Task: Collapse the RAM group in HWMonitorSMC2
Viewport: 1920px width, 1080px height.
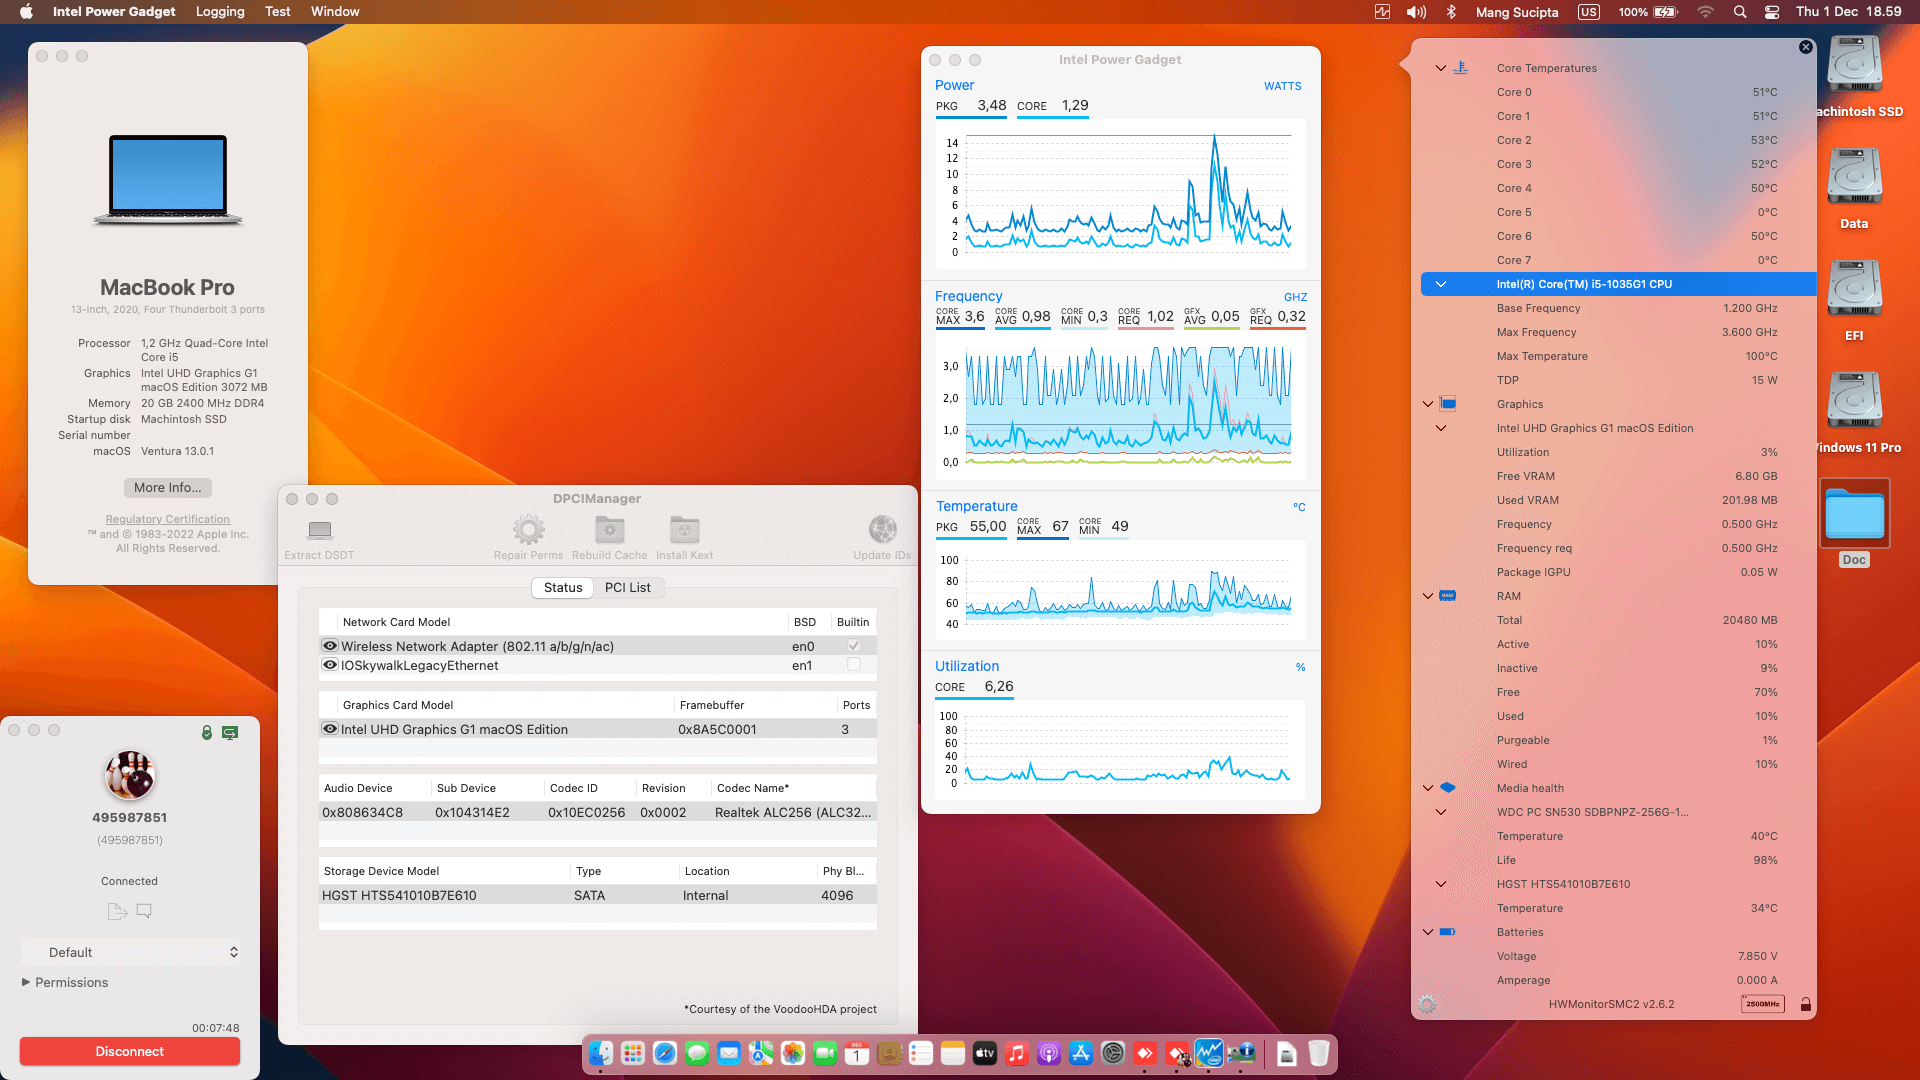Action: pyautogui.click(x=1428, y=596)
